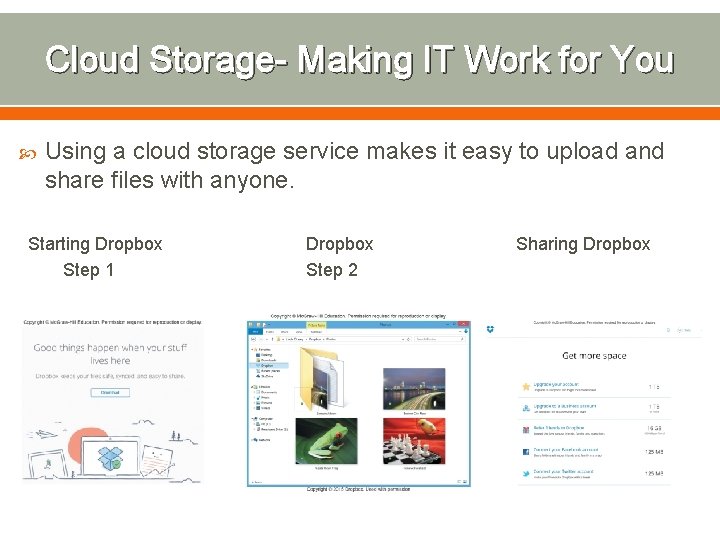Click the Dropbox box logo on laptop illustration
This screenshot has width=720, height=540.
pos(110,458)
